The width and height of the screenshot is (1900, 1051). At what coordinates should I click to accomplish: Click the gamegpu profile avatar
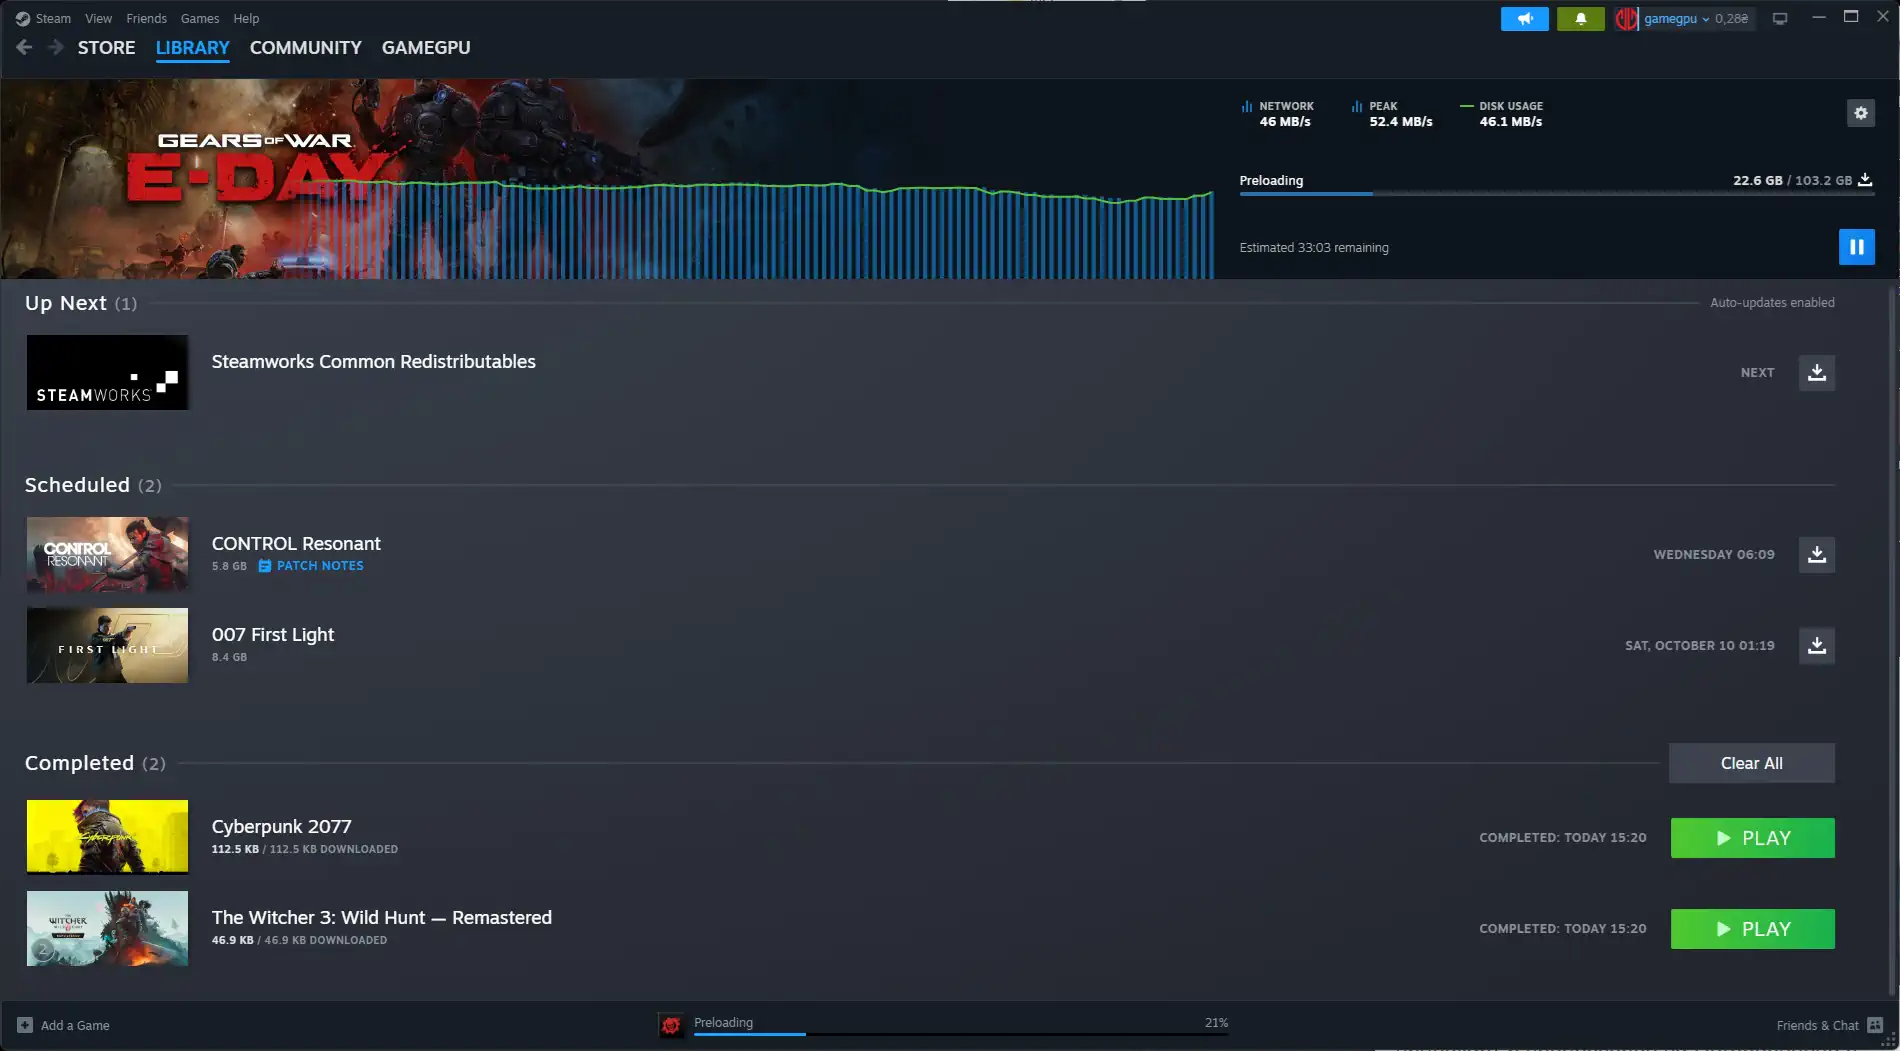[1626, 19]
